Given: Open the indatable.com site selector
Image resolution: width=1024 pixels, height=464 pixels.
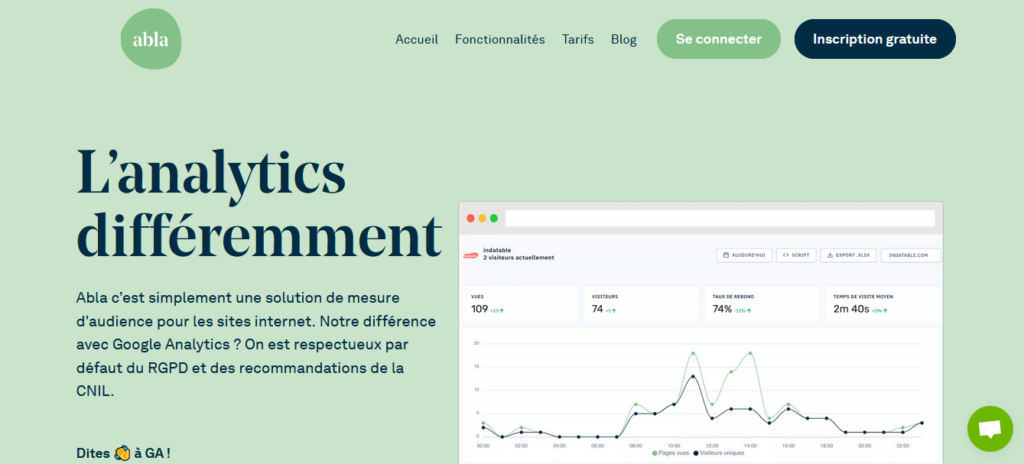Looking at the screenshot, I should (910, 255).
